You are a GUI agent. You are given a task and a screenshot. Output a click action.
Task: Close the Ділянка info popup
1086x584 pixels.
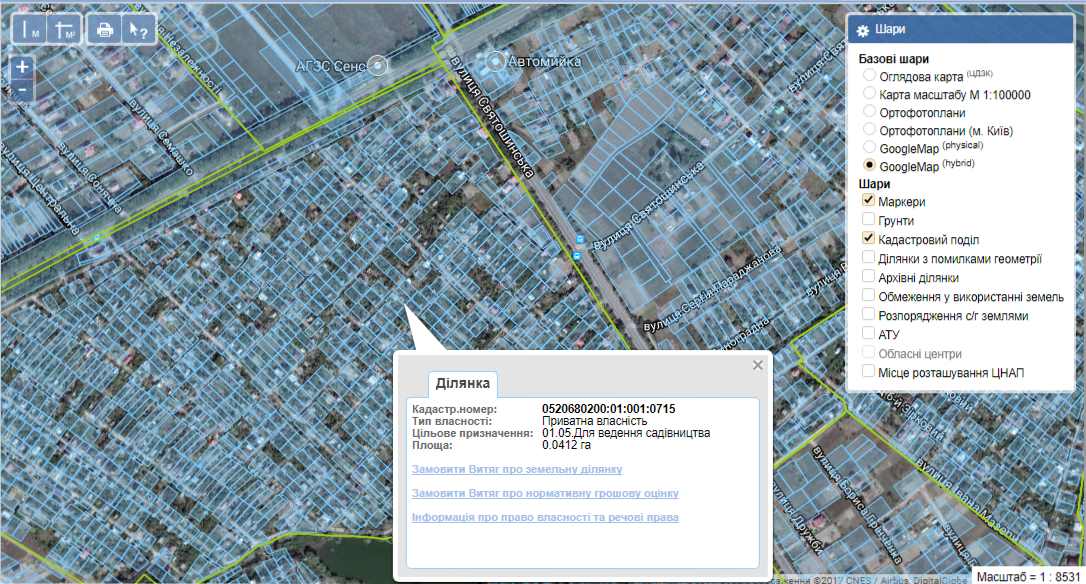coord(758,365)
